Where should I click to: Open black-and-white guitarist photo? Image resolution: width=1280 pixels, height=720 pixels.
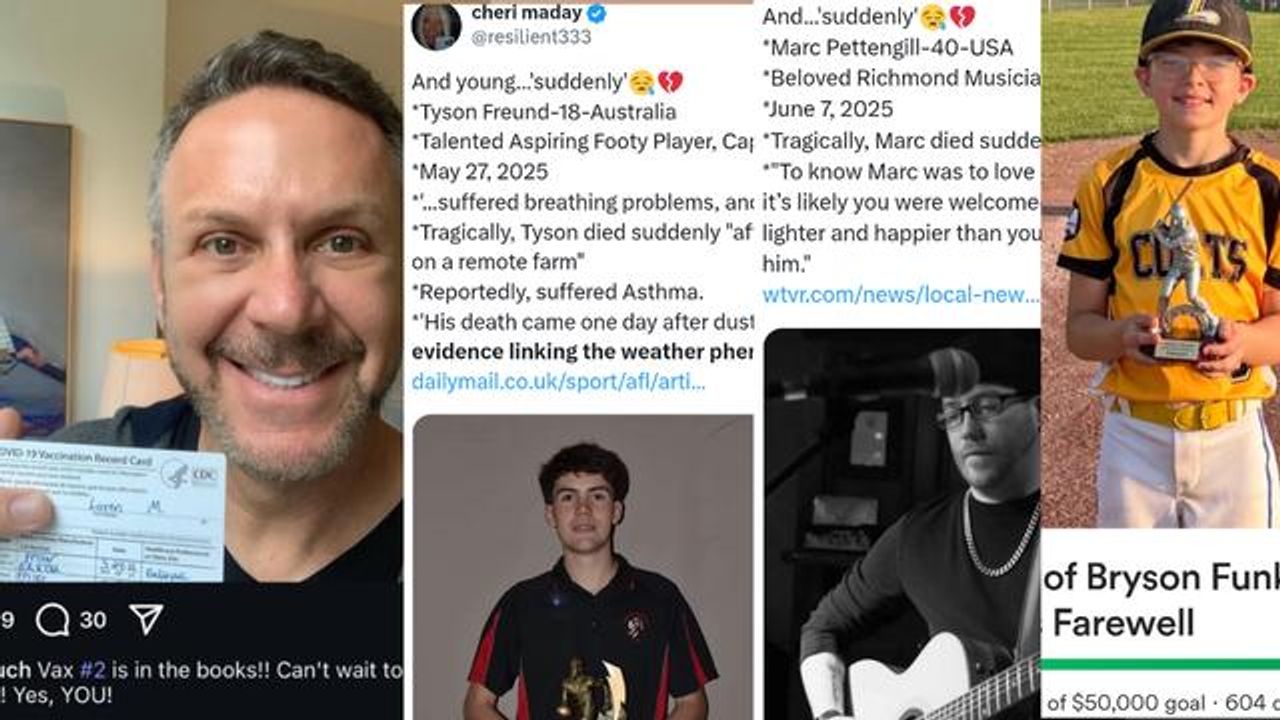coord(902,524)
